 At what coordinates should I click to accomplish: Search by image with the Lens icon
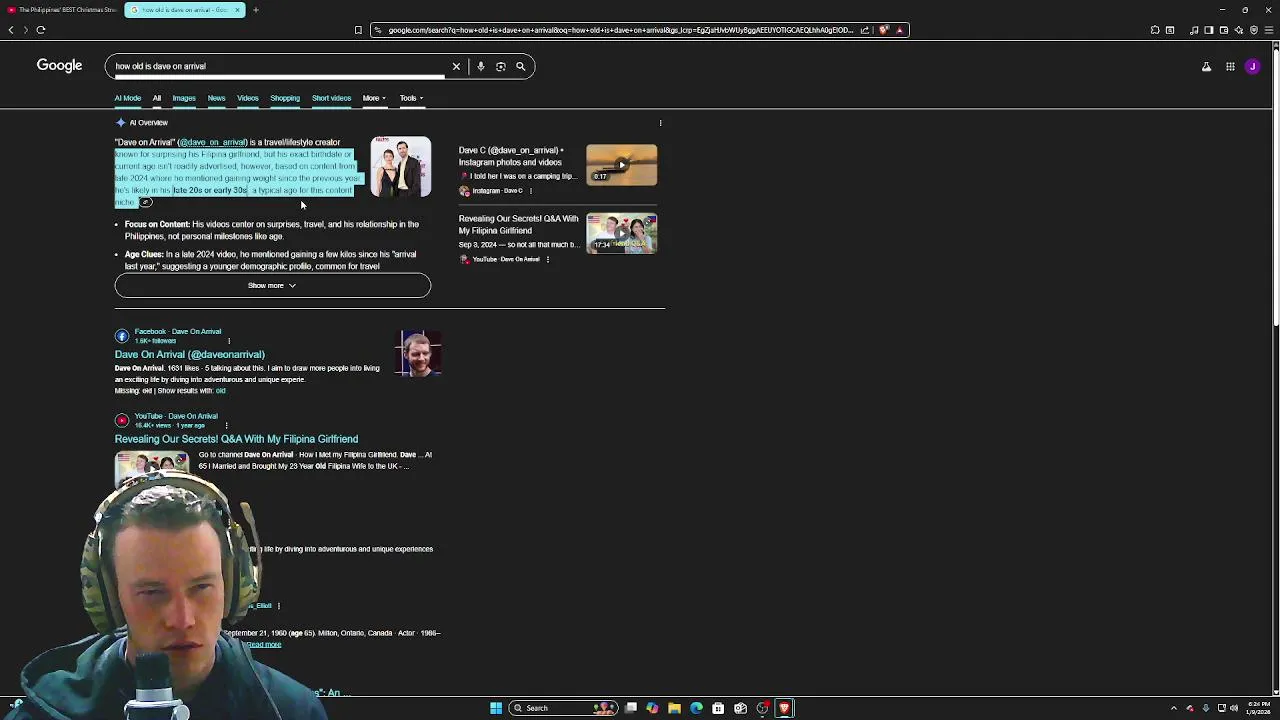coord(501,66)
